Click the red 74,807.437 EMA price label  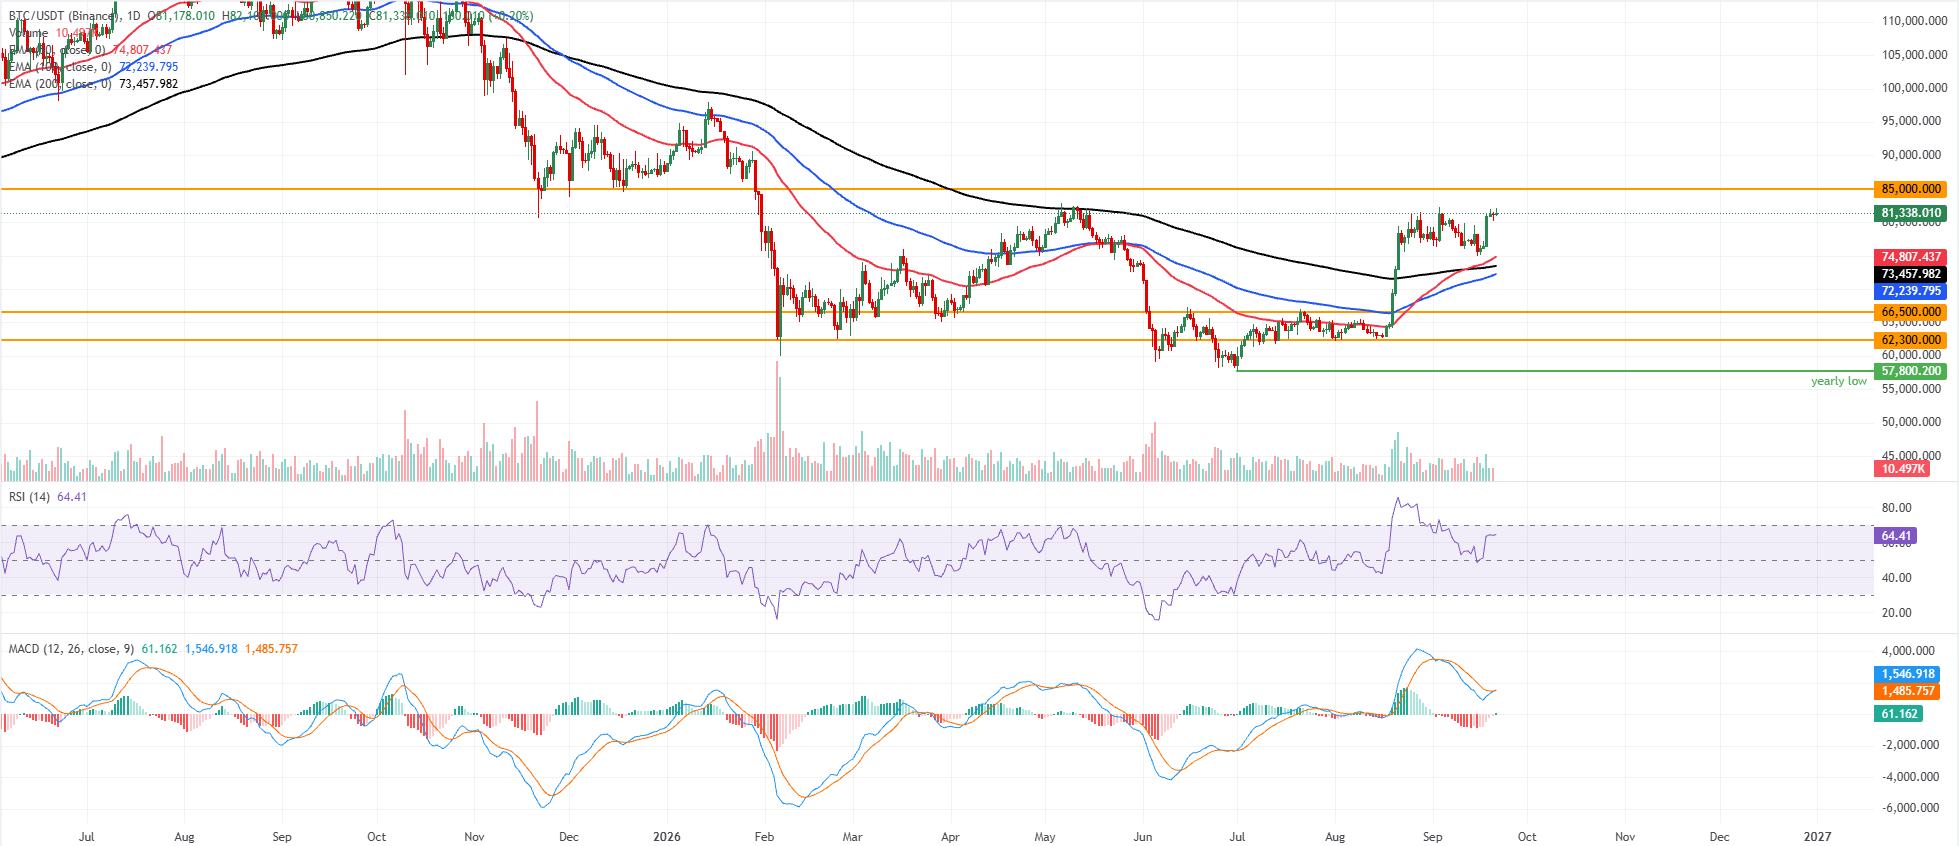(1910, 257)
